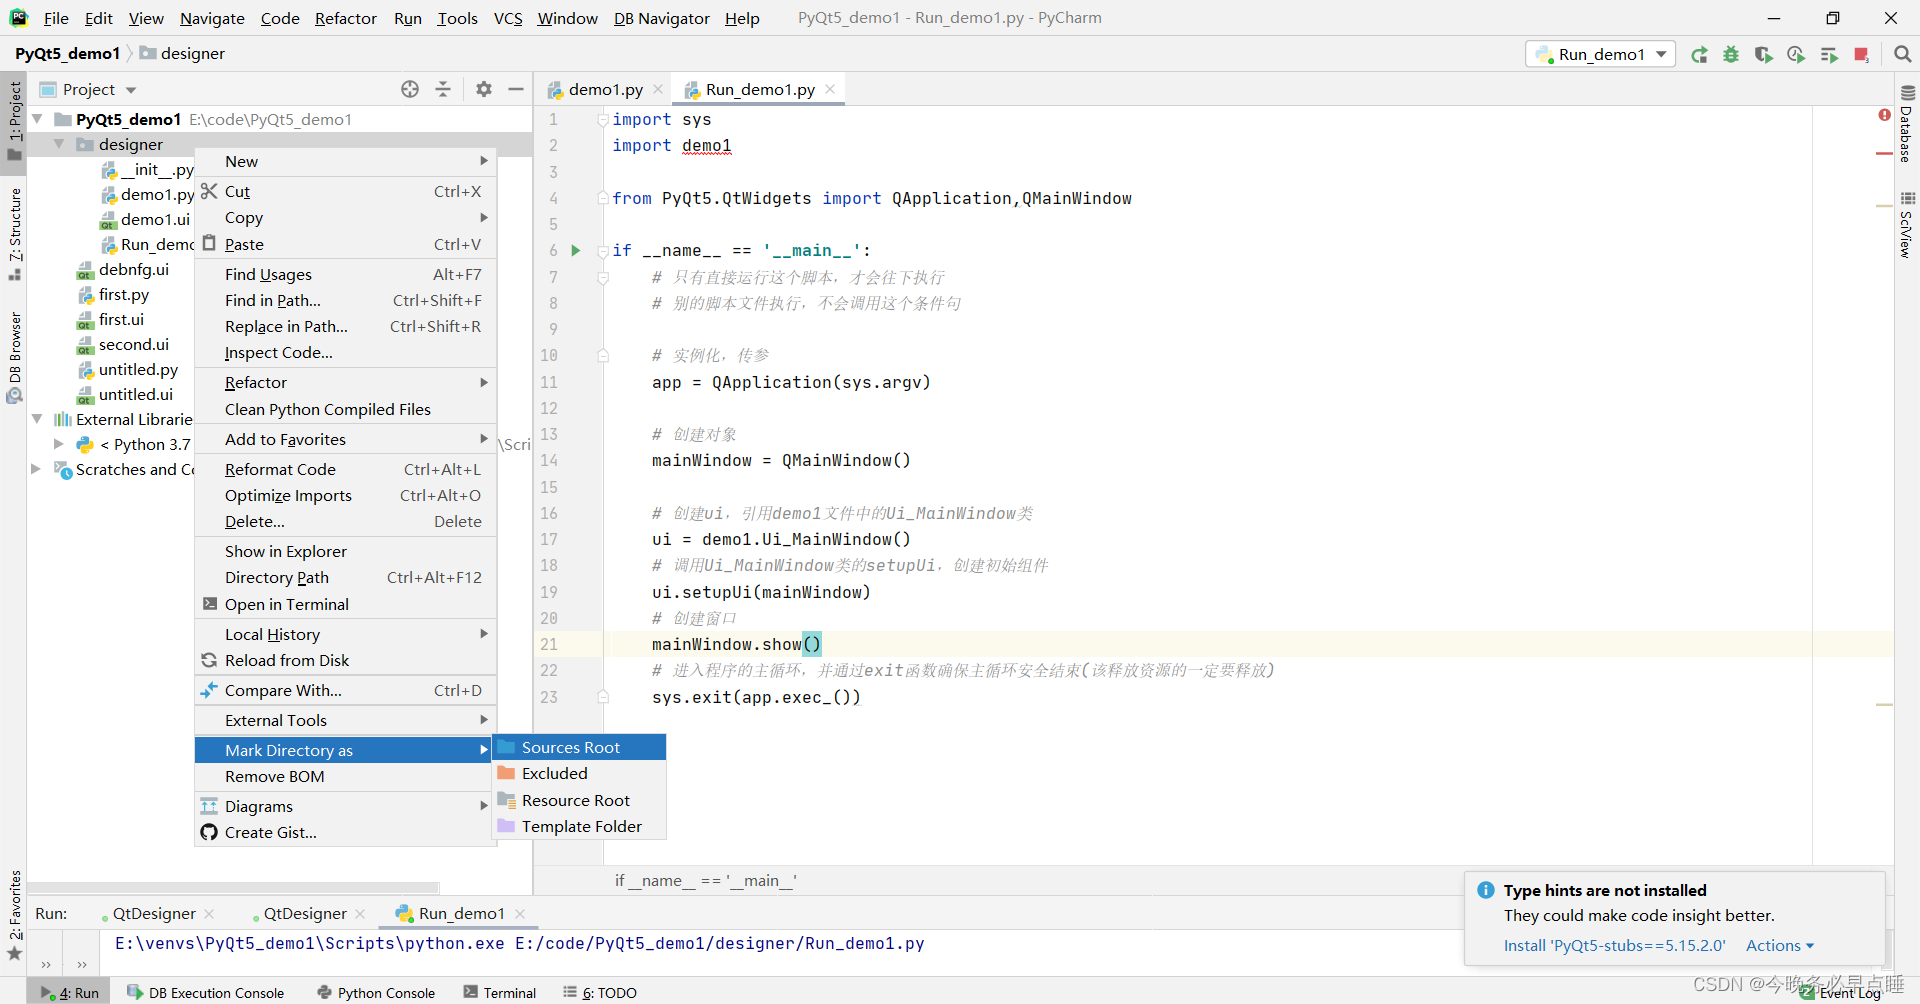
Task: Click the red Stop icon in toolbar
Action: coord(1861,55)
